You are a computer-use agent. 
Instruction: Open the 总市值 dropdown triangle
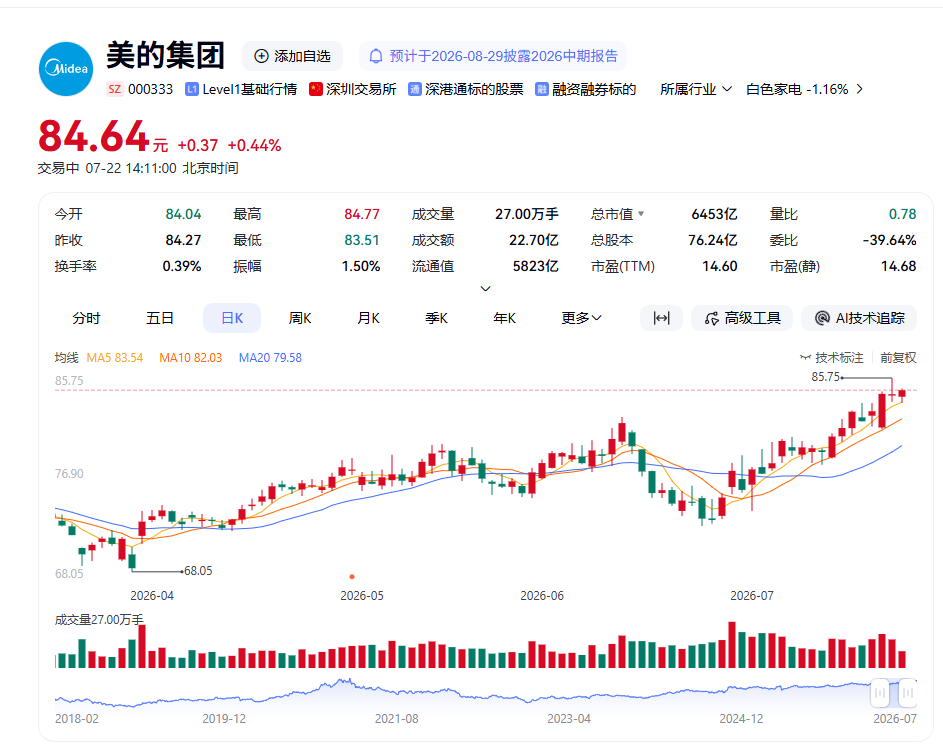(x=641, y=213)
